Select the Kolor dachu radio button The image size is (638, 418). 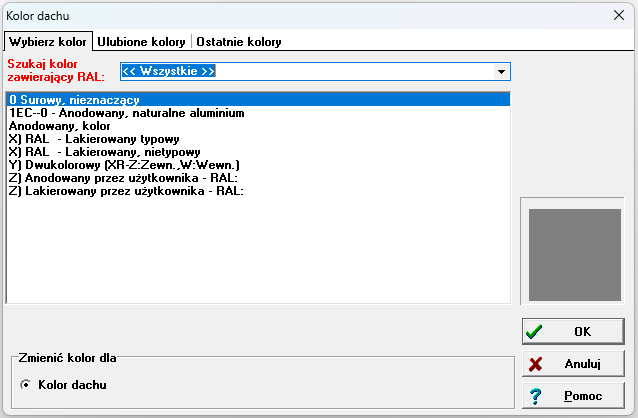(25, 384)
